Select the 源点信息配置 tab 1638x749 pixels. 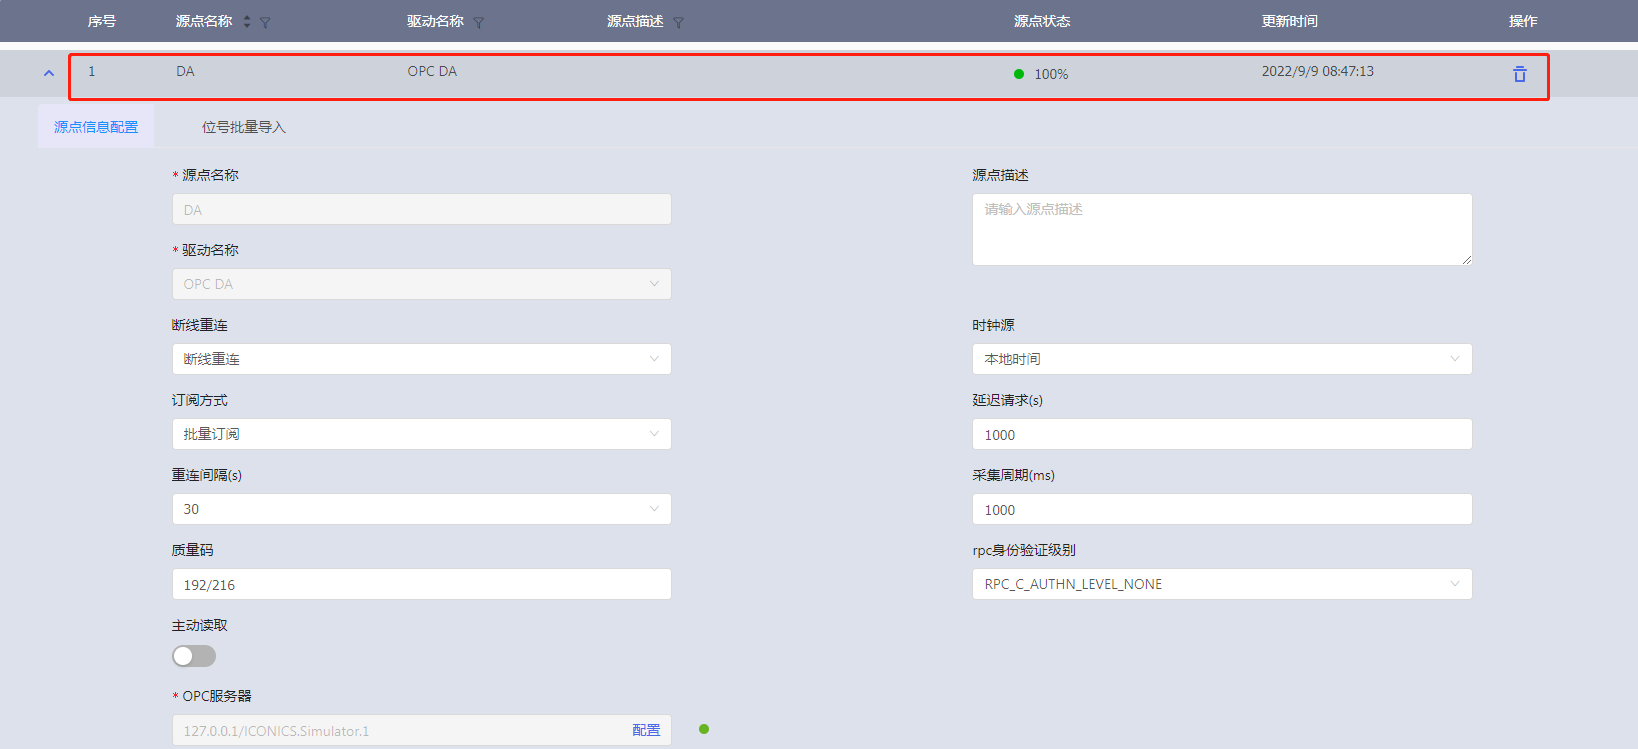point(96,127)
